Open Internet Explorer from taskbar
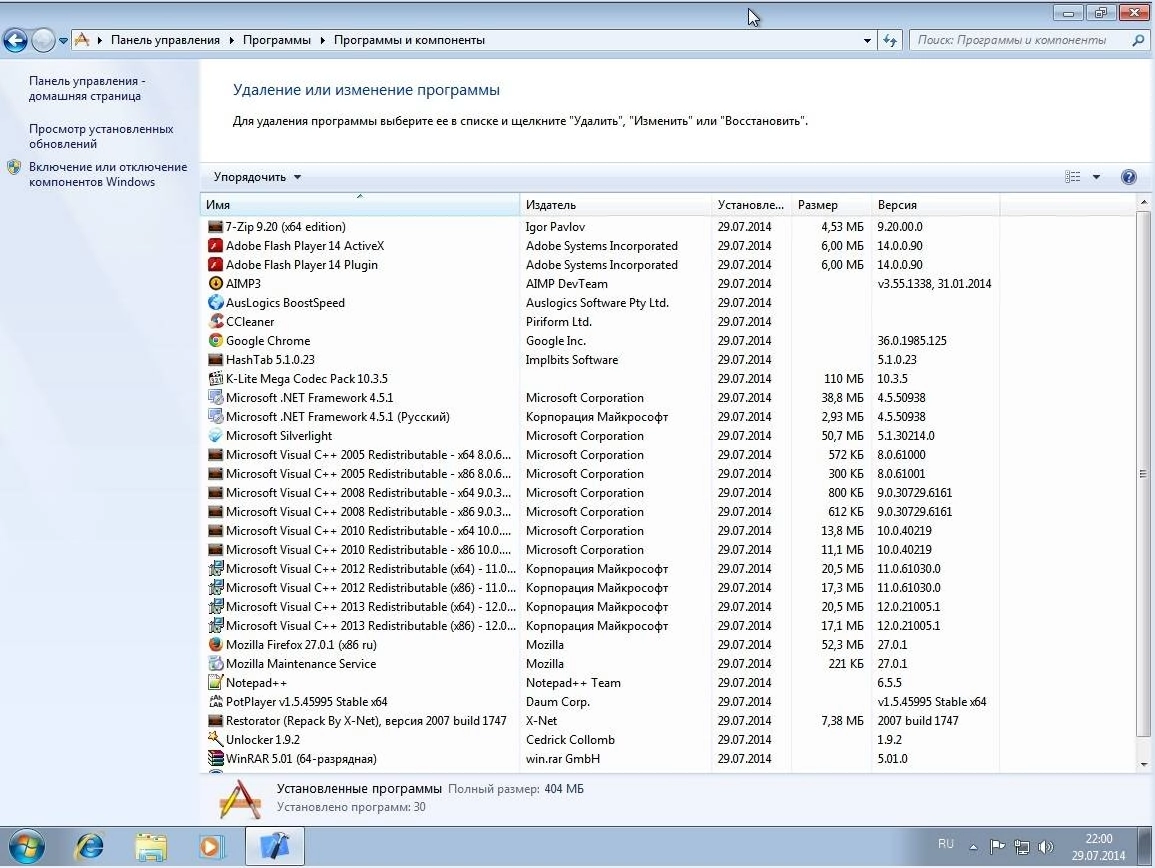This screenshot has height=868, width=1155. click(x=90, y=847)
